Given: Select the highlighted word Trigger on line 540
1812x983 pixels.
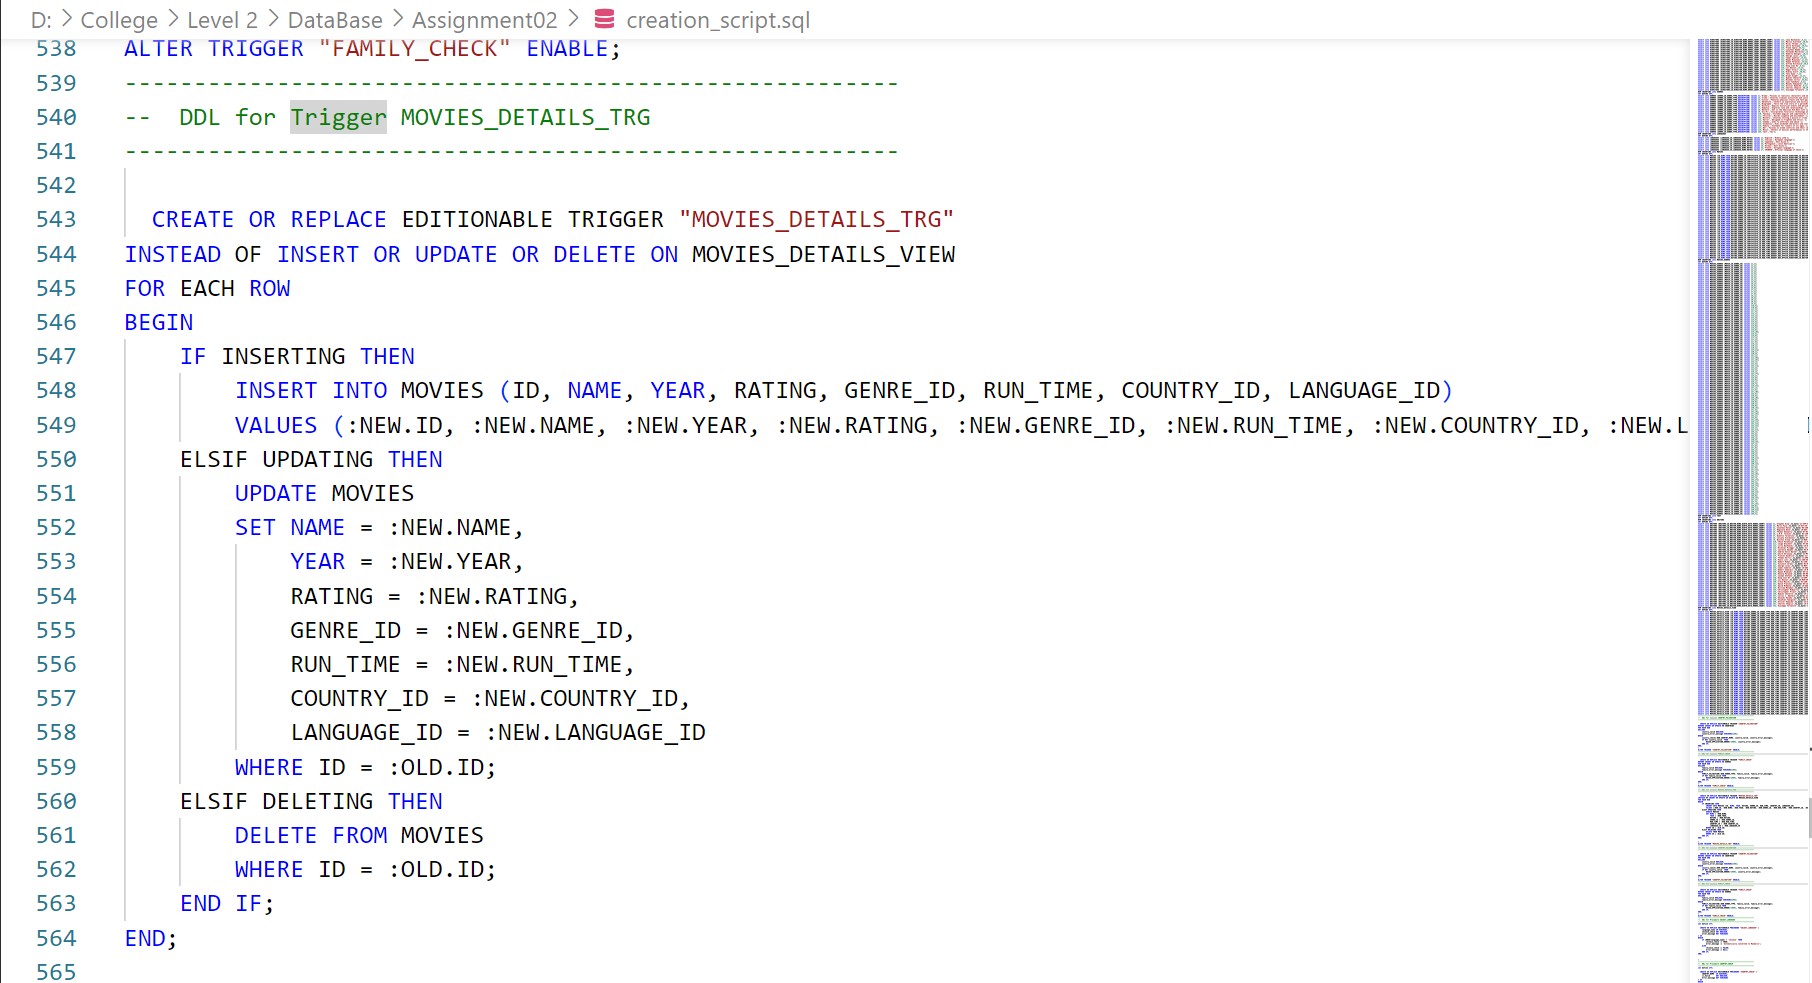Looking at the screenshot, I should (x=337, y=117).
